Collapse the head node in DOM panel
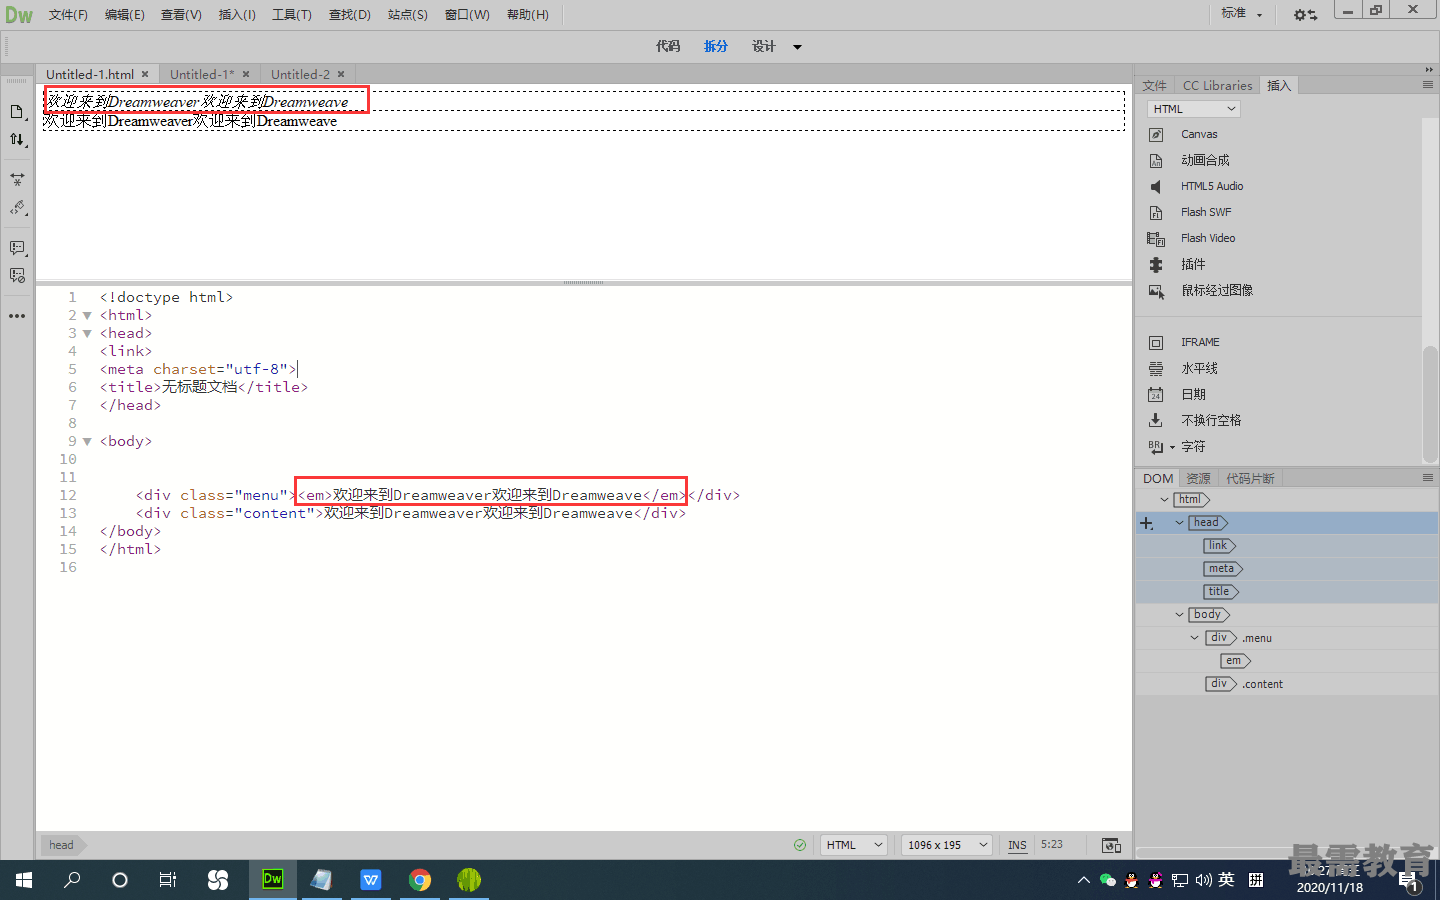1440x900 pixels. click(x=1179, y=523)
